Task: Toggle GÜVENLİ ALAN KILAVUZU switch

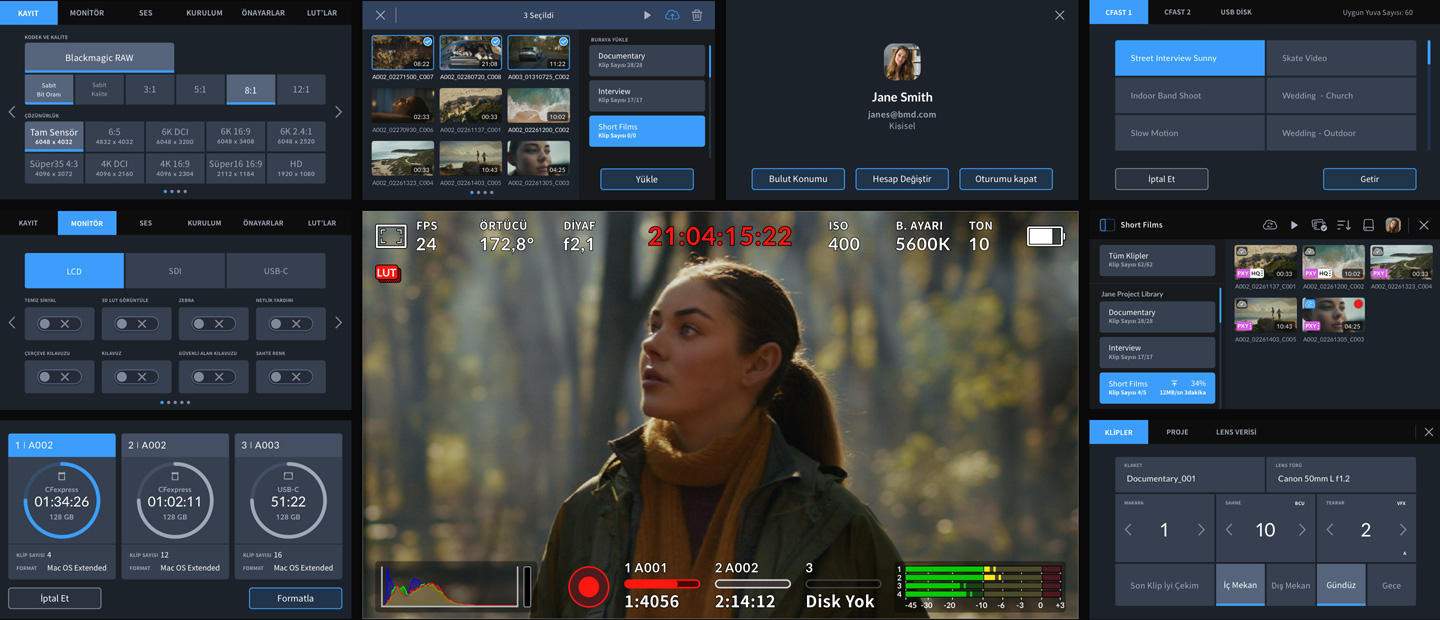Action: coord(213,377)
